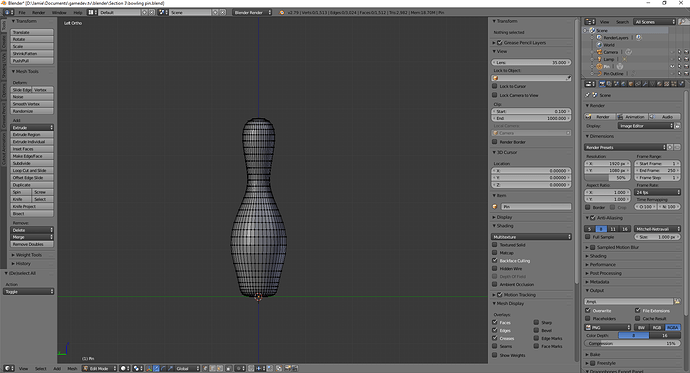Enable Matcap checkbox
This screenshot has width=690, height=373.
495,252
